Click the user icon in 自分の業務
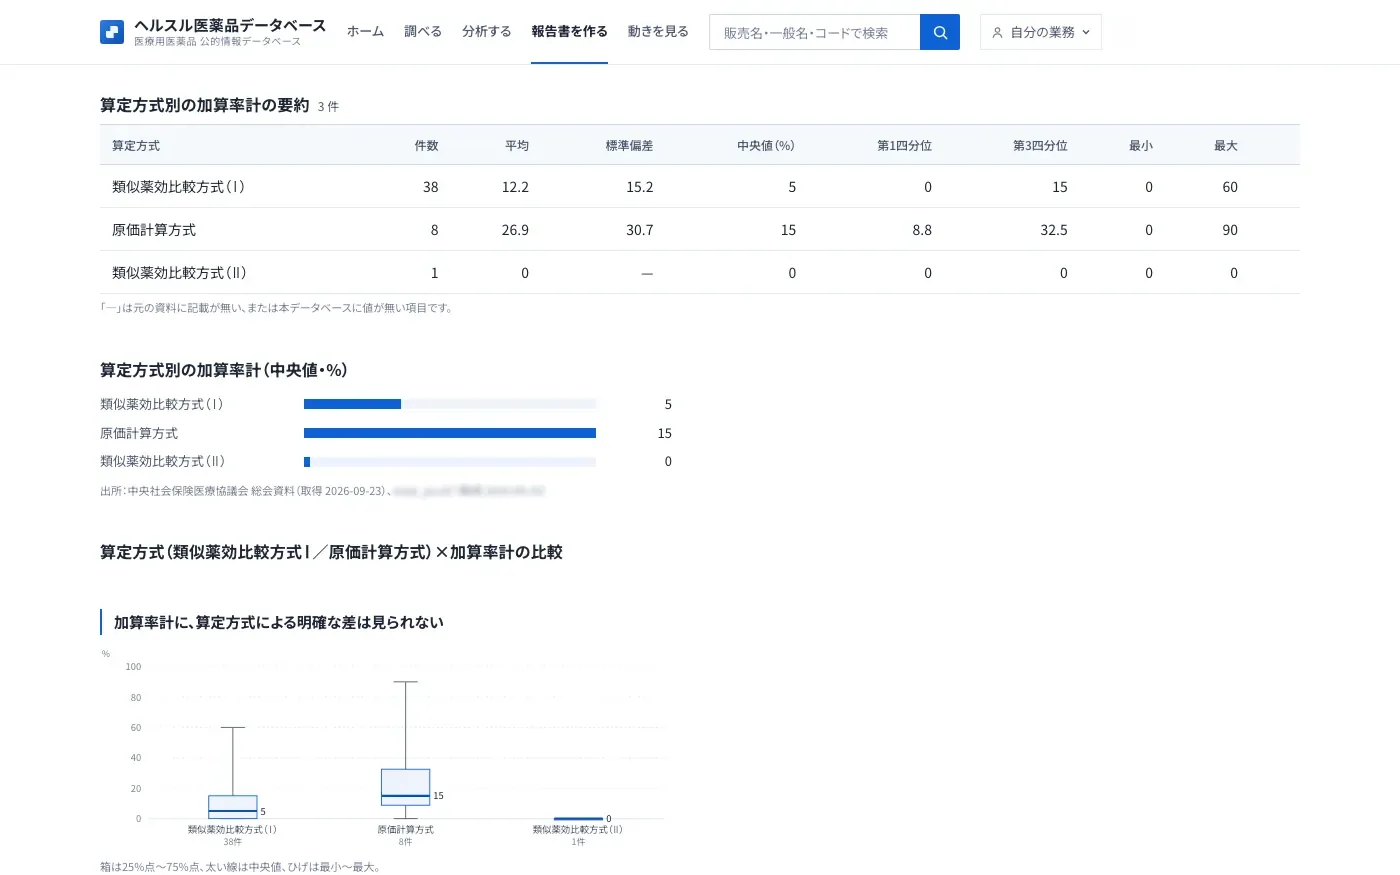1400x875 pixels. pyautogui.click(x=997, y=32)
